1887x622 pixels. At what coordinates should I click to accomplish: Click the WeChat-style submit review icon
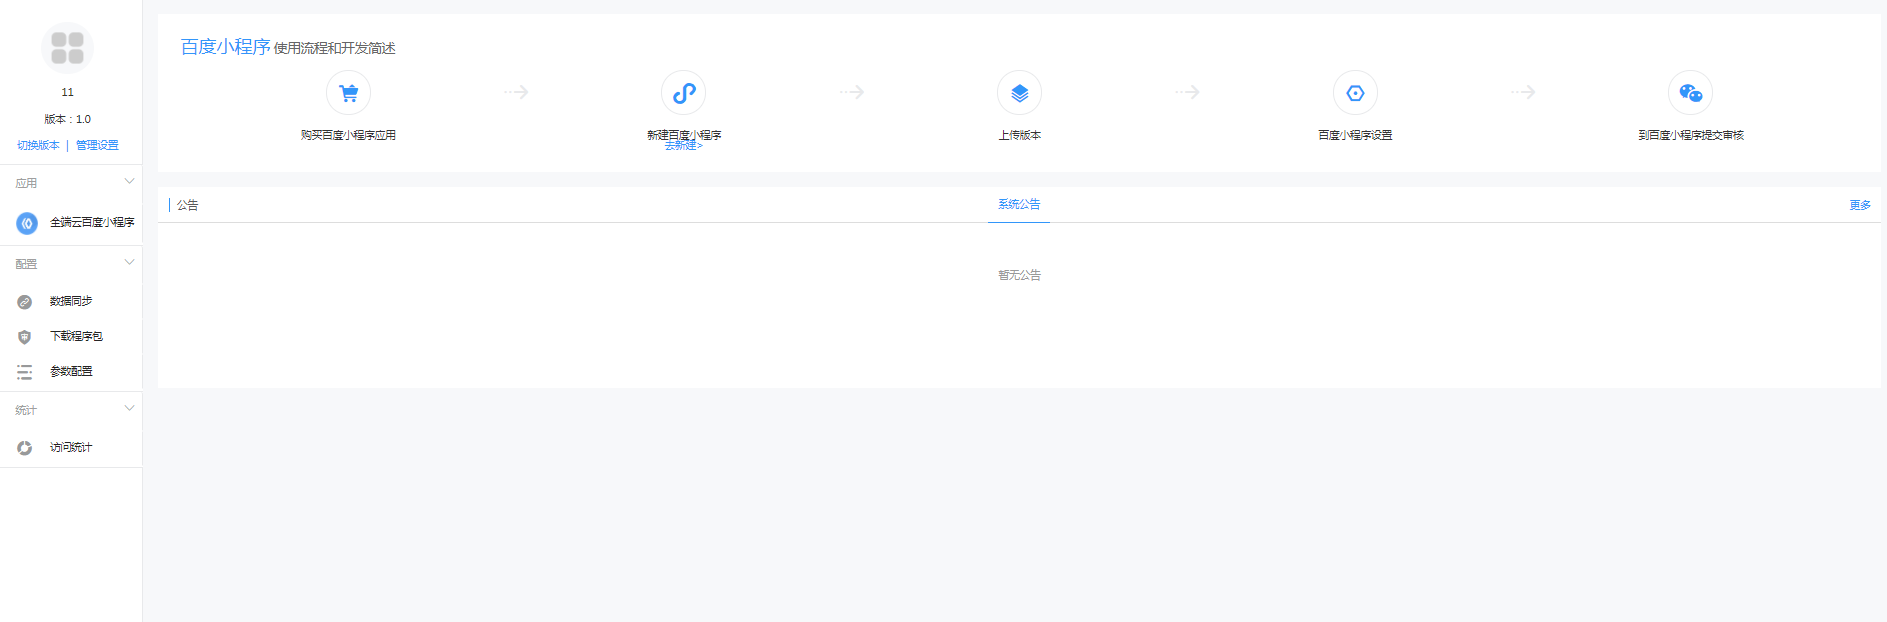(x=1690, y=93)
